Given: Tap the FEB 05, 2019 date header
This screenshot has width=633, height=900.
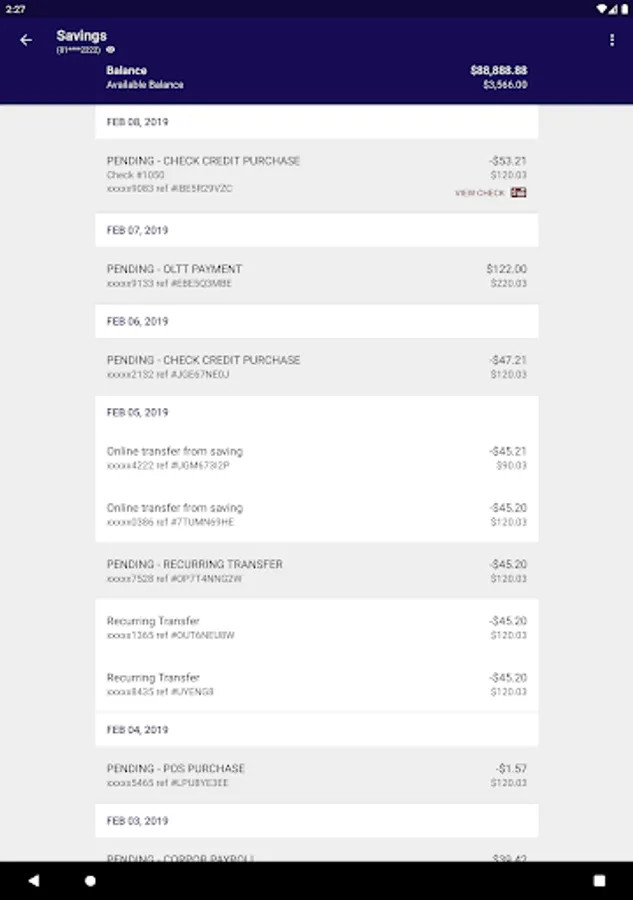Looking at the screenshot, I should coord(138,412).
